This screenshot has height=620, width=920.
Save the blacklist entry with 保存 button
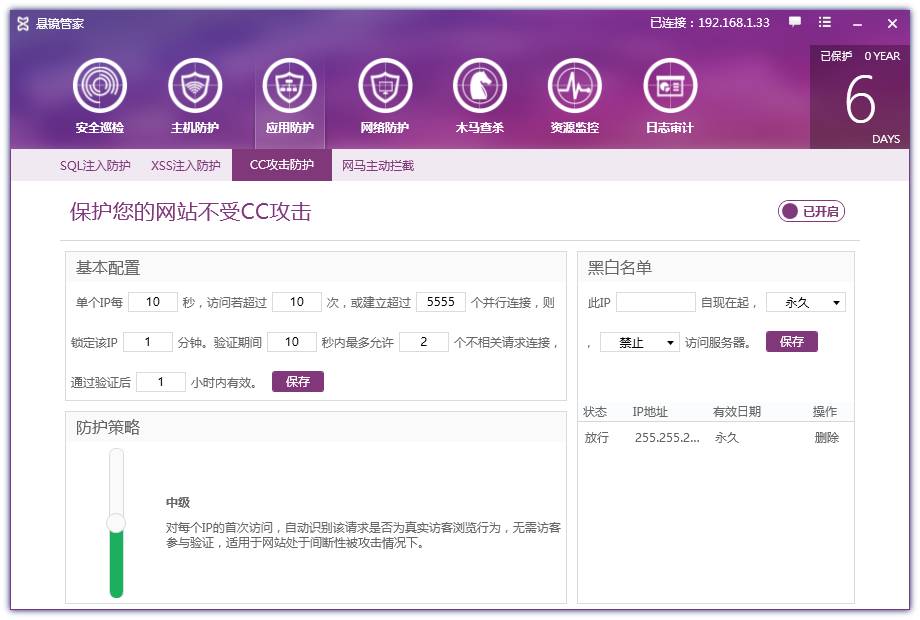[792, 341]
